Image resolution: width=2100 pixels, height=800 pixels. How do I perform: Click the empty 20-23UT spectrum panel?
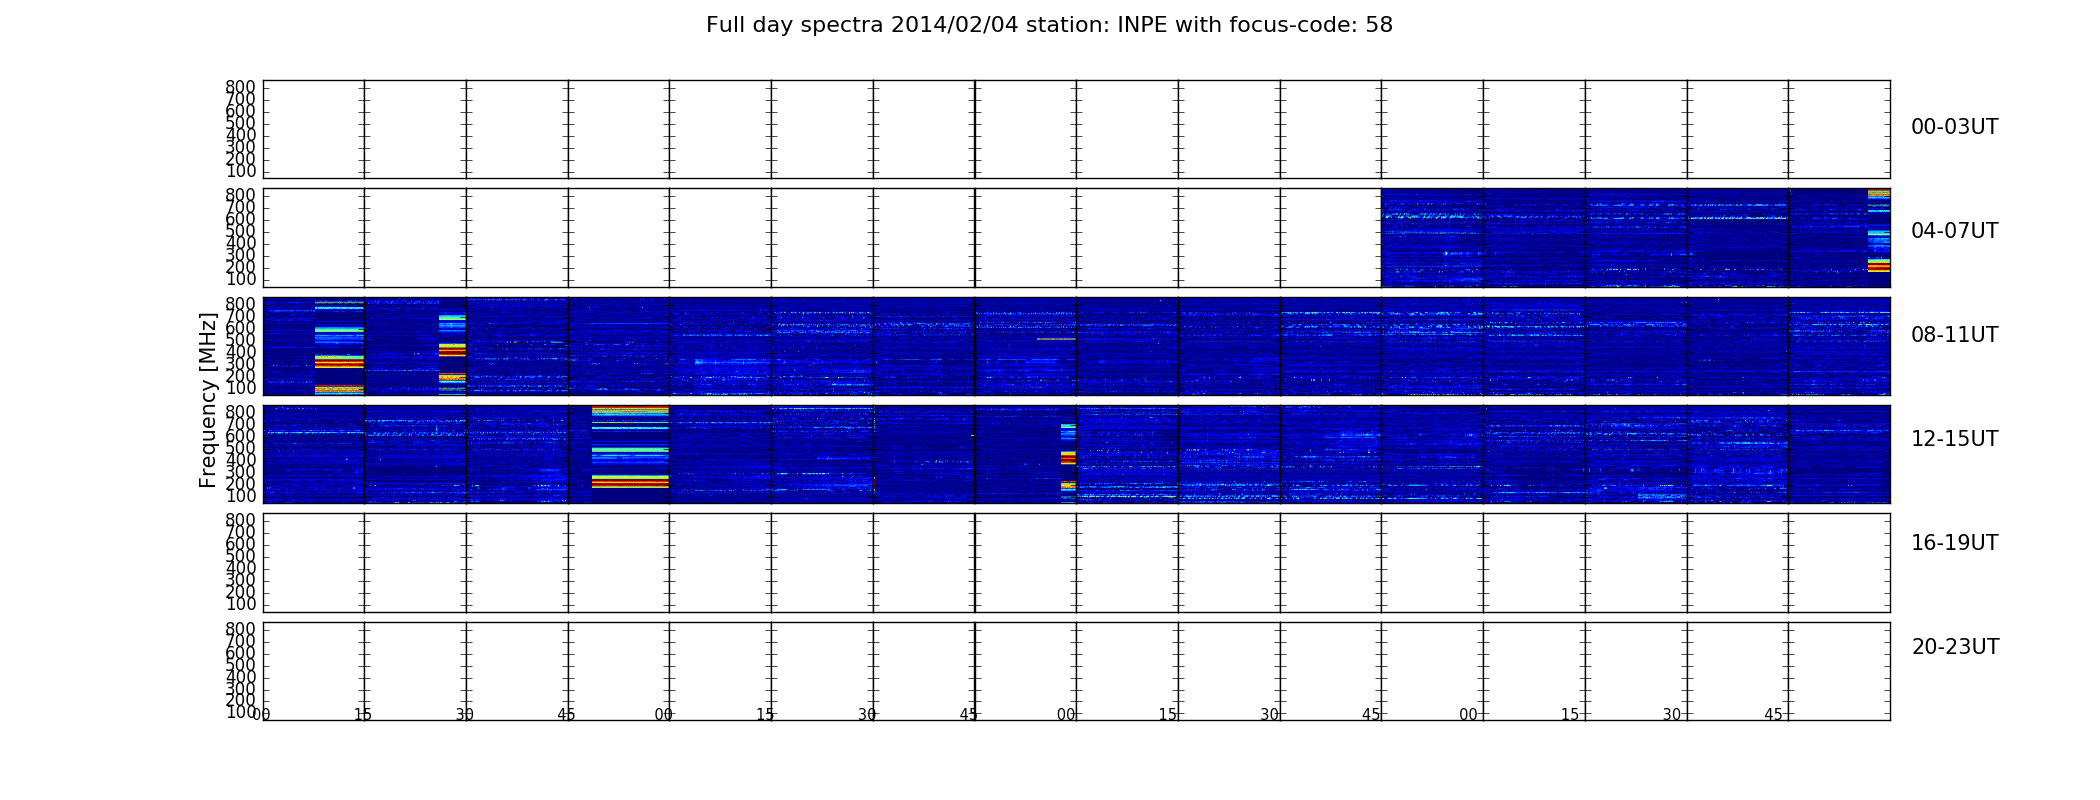pyautogui.click(x=1076, y=671)
